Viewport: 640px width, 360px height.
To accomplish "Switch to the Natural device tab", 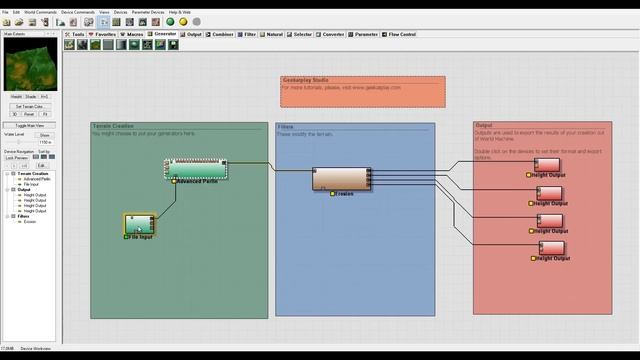I will coord(271,34).
